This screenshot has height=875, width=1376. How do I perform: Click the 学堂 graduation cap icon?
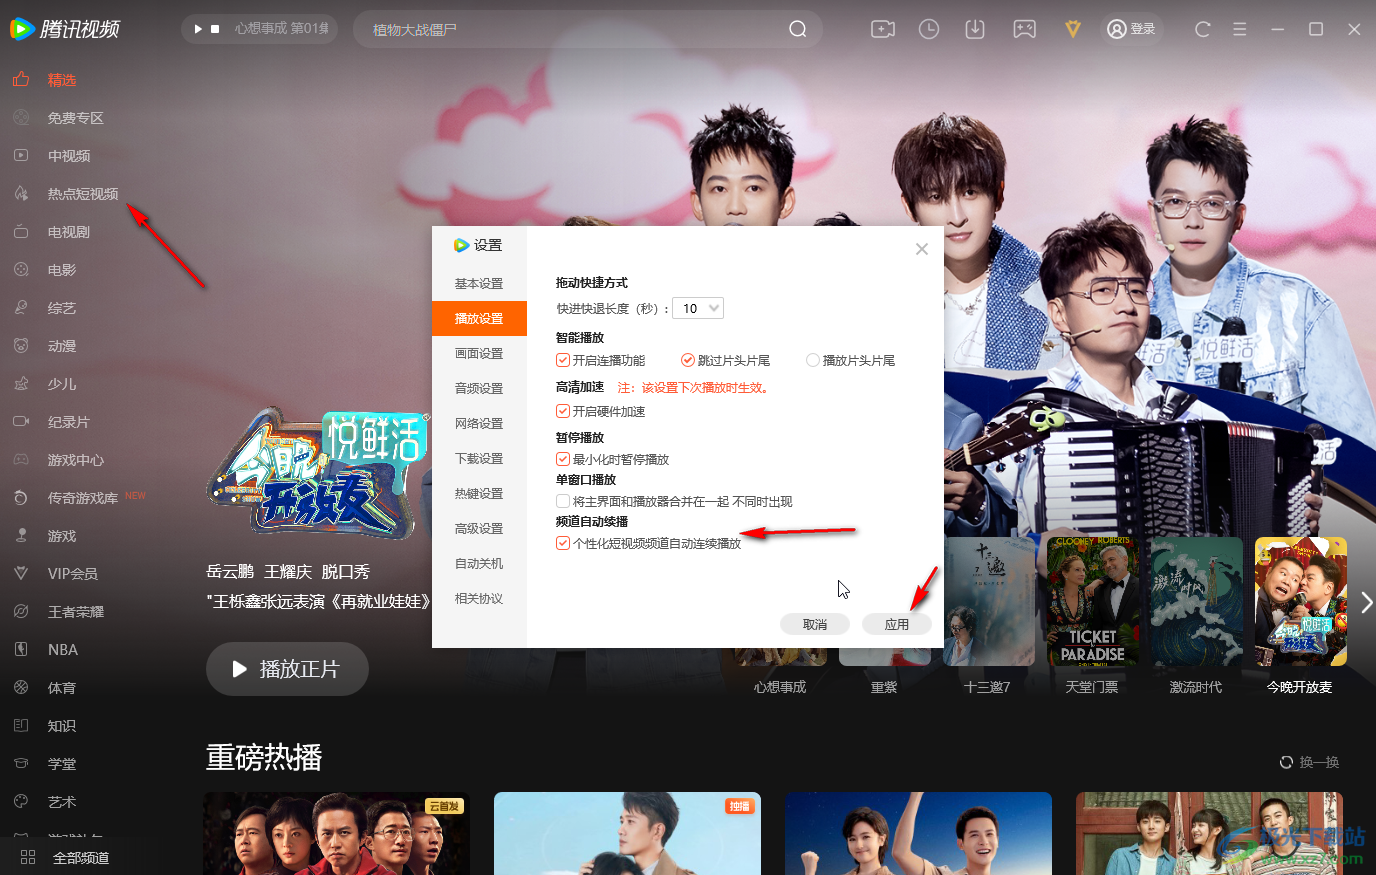[x=21, y=764]
